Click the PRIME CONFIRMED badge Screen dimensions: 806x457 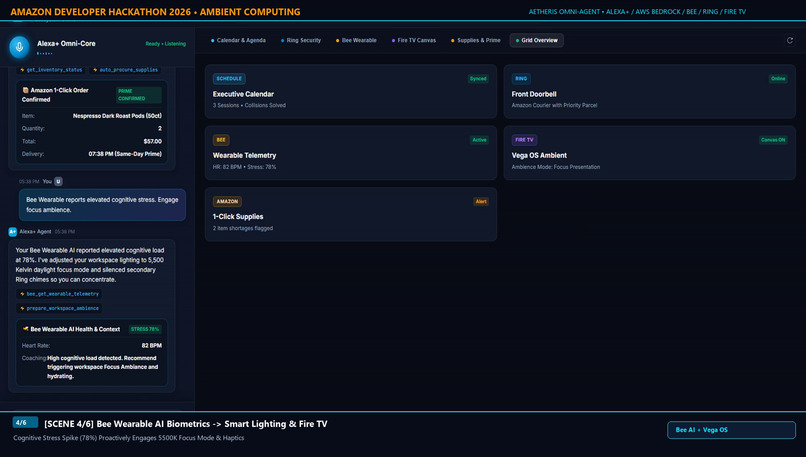[138, 95]
